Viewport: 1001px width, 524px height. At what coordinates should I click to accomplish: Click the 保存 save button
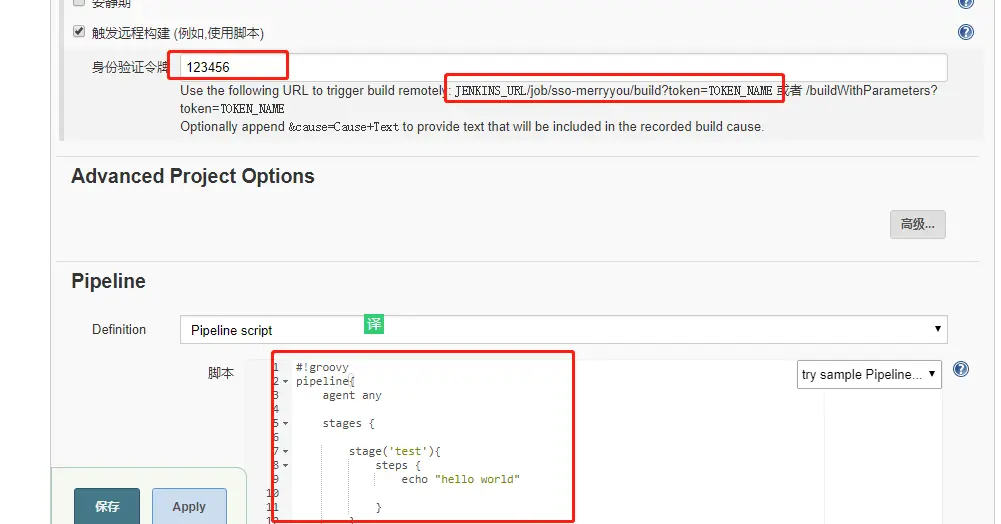[107, 506]
